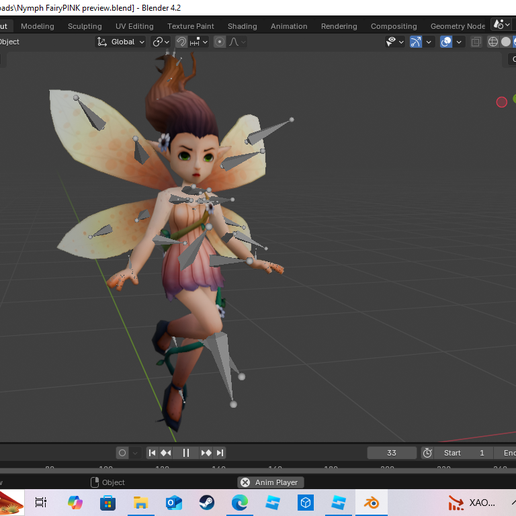Jump to the animation start frame

(x=152, y=453)
